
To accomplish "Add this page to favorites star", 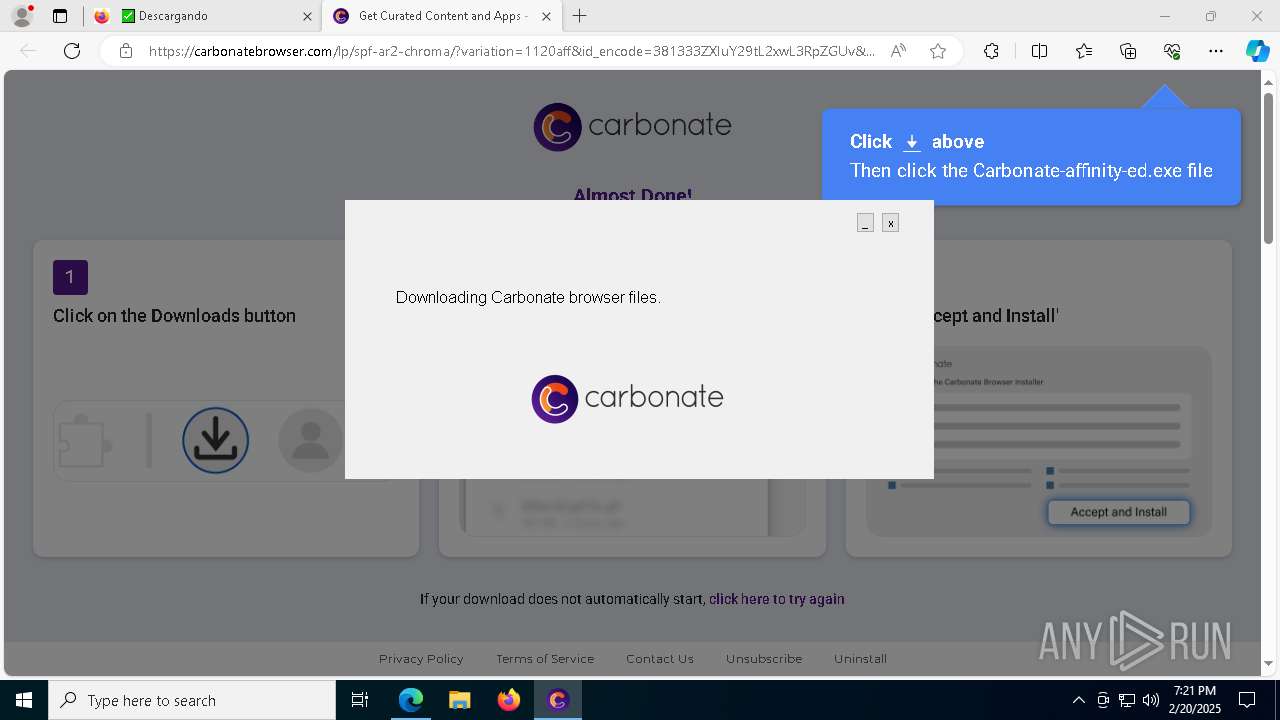I will pyautogui.click(x=938, y=51).
